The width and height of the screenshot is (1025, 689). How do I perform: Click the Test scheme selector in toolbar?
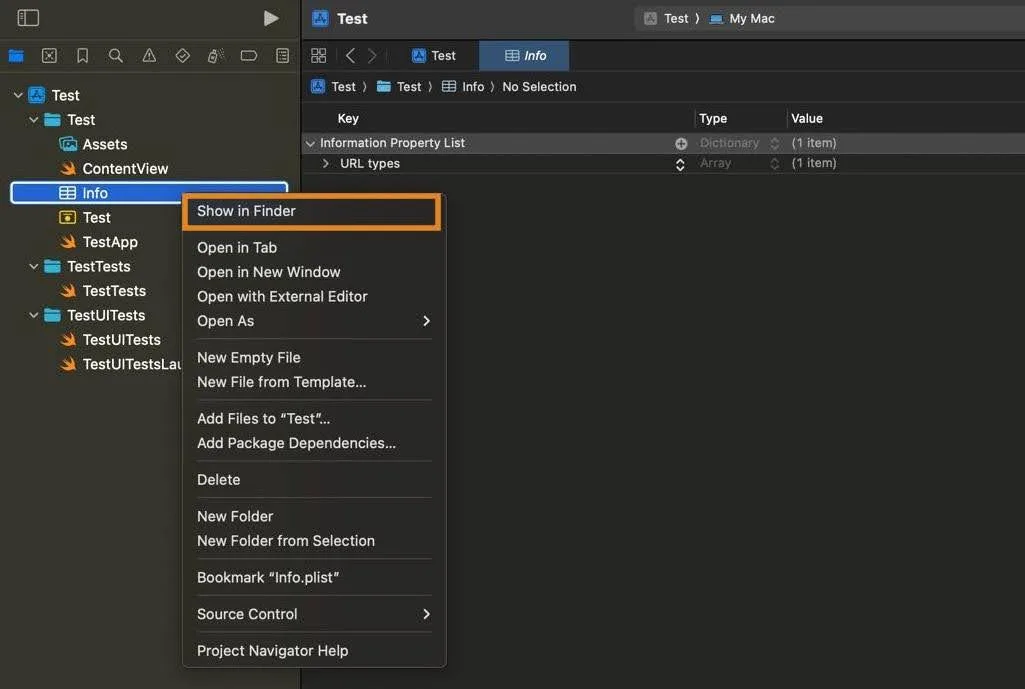pyautogui.click(x=667, y=18)
